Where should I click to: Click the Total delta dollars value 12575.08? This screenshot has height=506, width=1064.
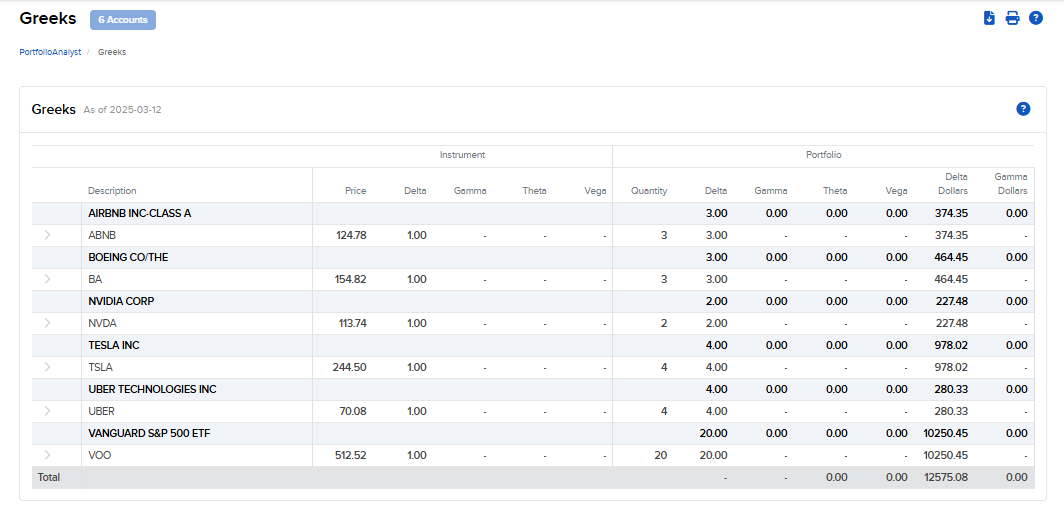click(x=946, y=477)
